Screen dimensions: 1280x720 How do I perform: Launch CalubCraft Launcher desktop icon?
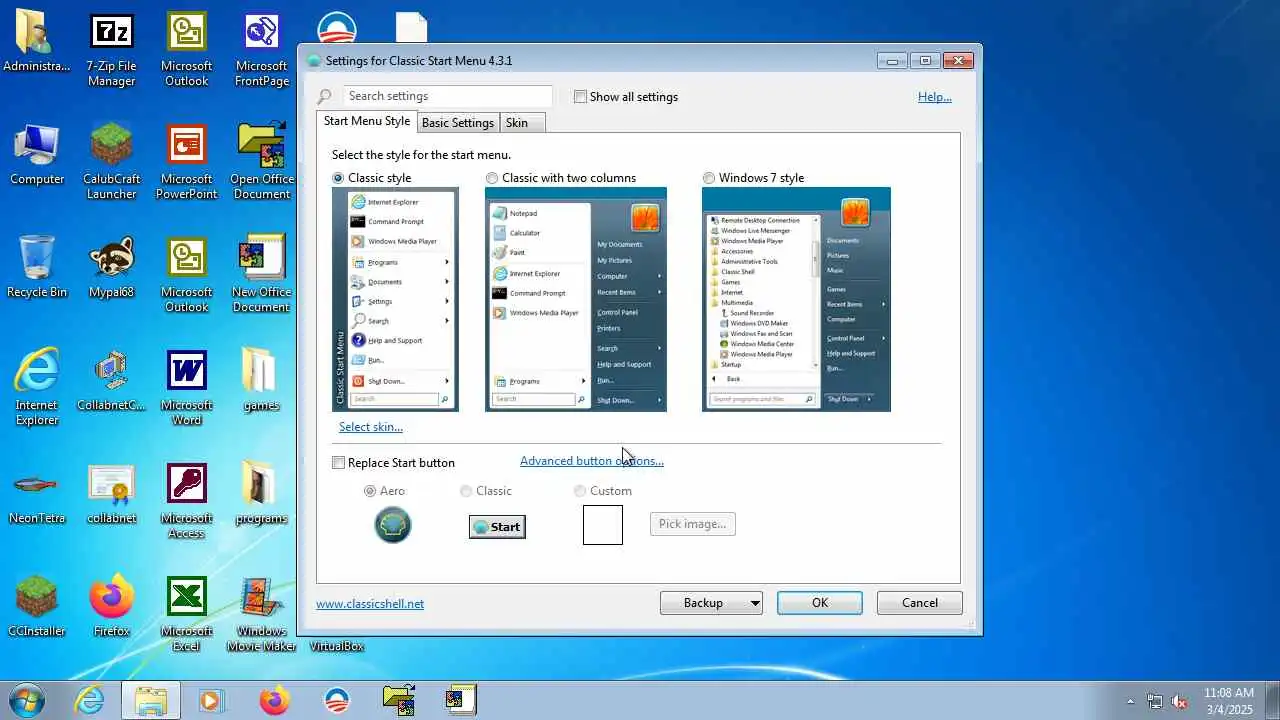pos(111,162)
